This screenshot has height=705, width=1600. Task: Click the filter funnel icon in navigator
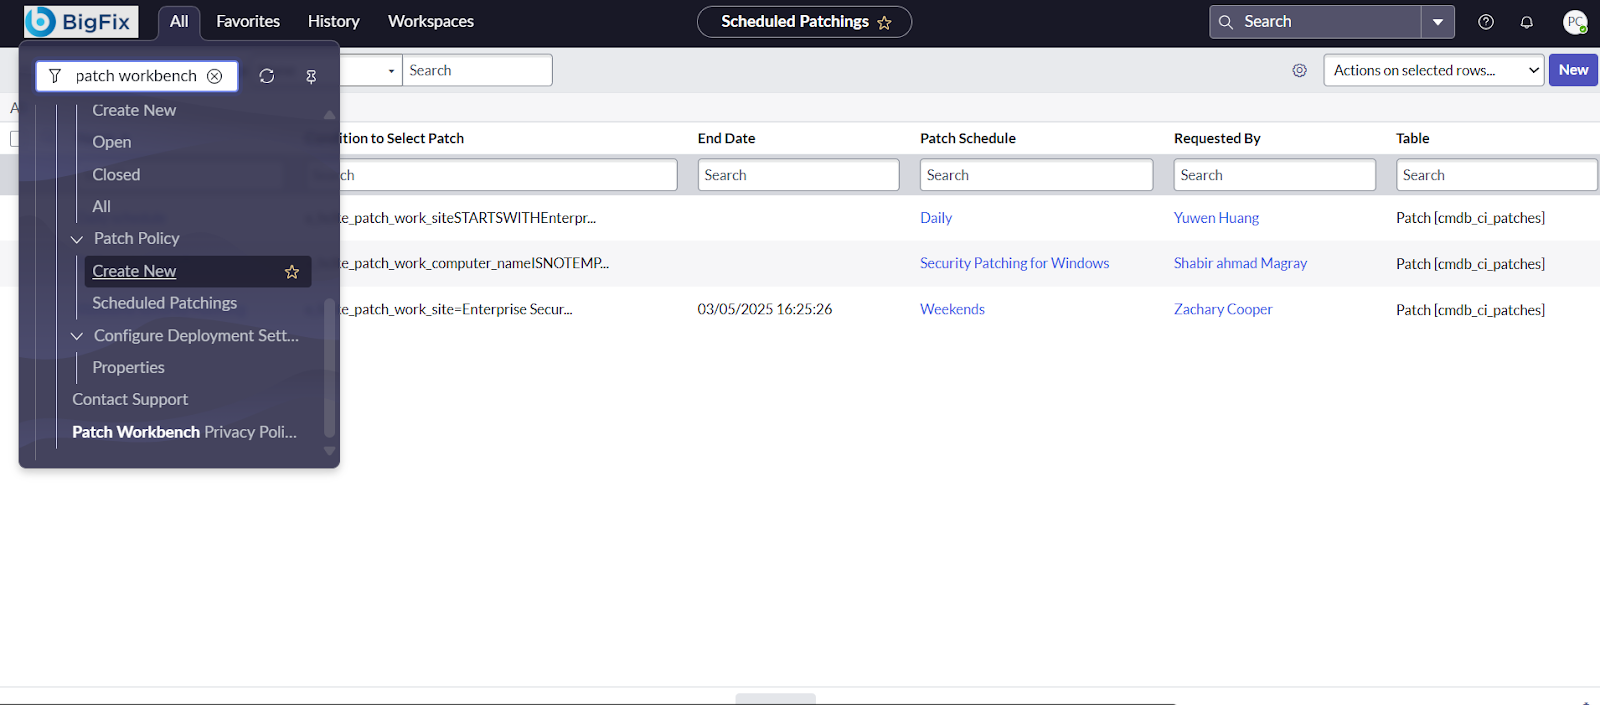[x=55, y=76]
